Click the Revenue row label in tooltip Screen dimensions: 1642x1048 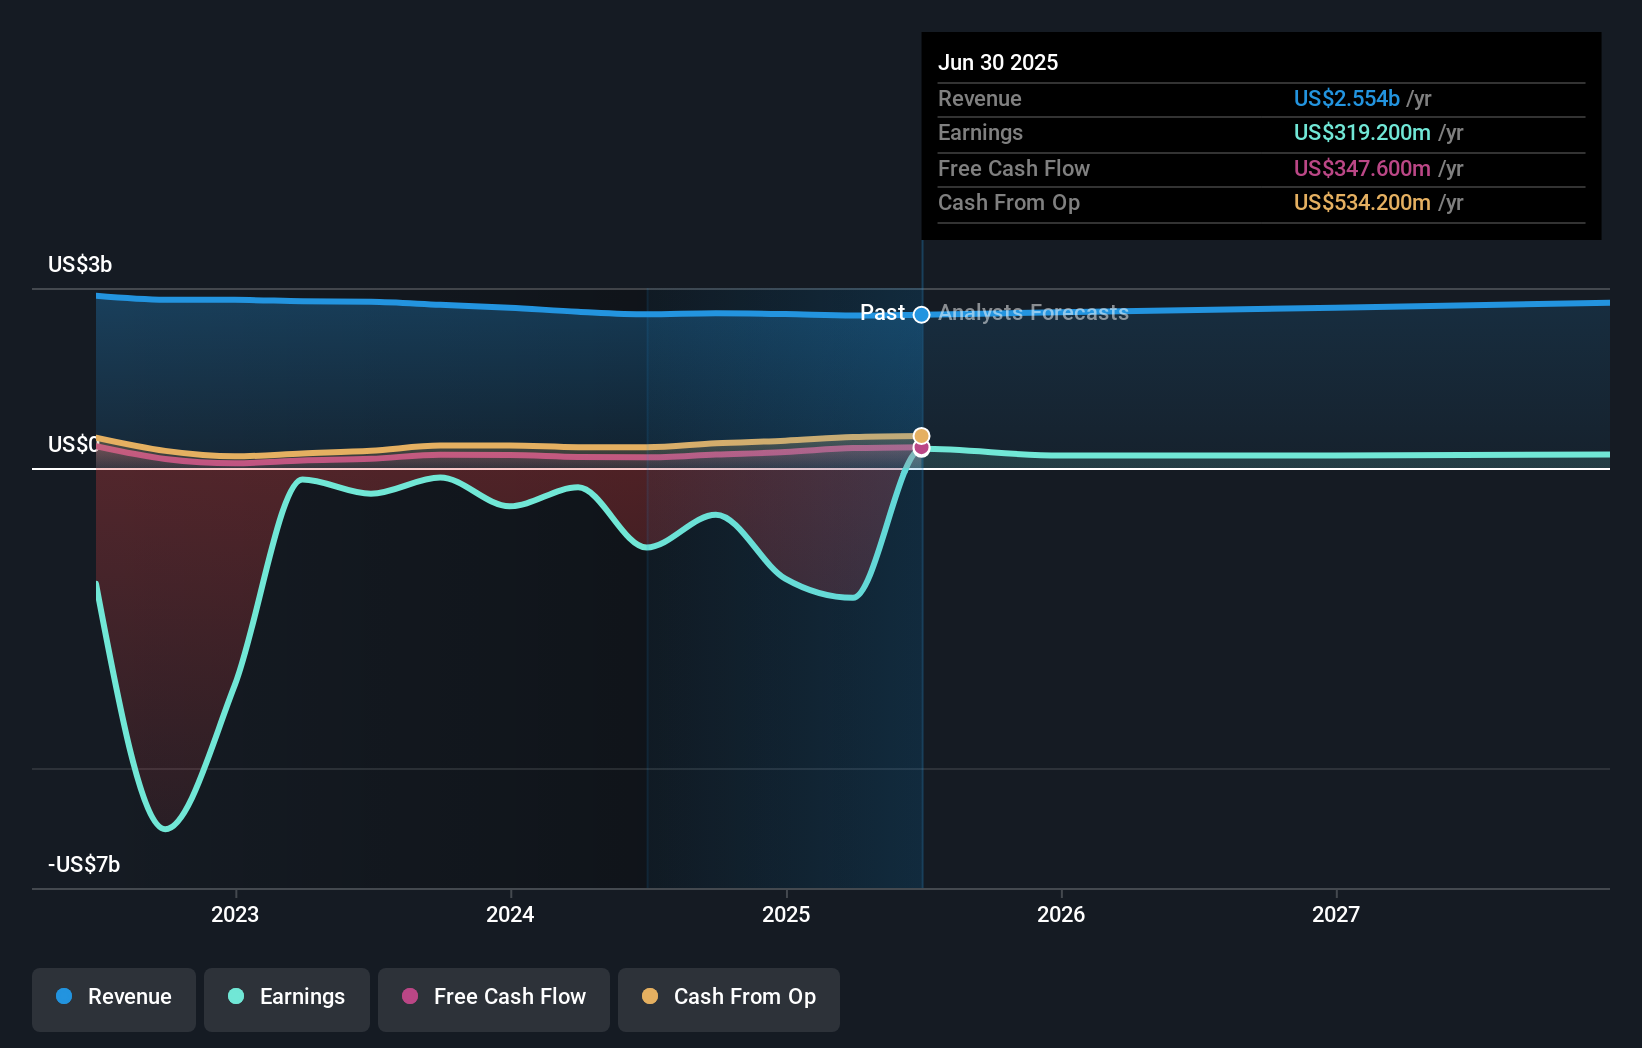[980, 98]
